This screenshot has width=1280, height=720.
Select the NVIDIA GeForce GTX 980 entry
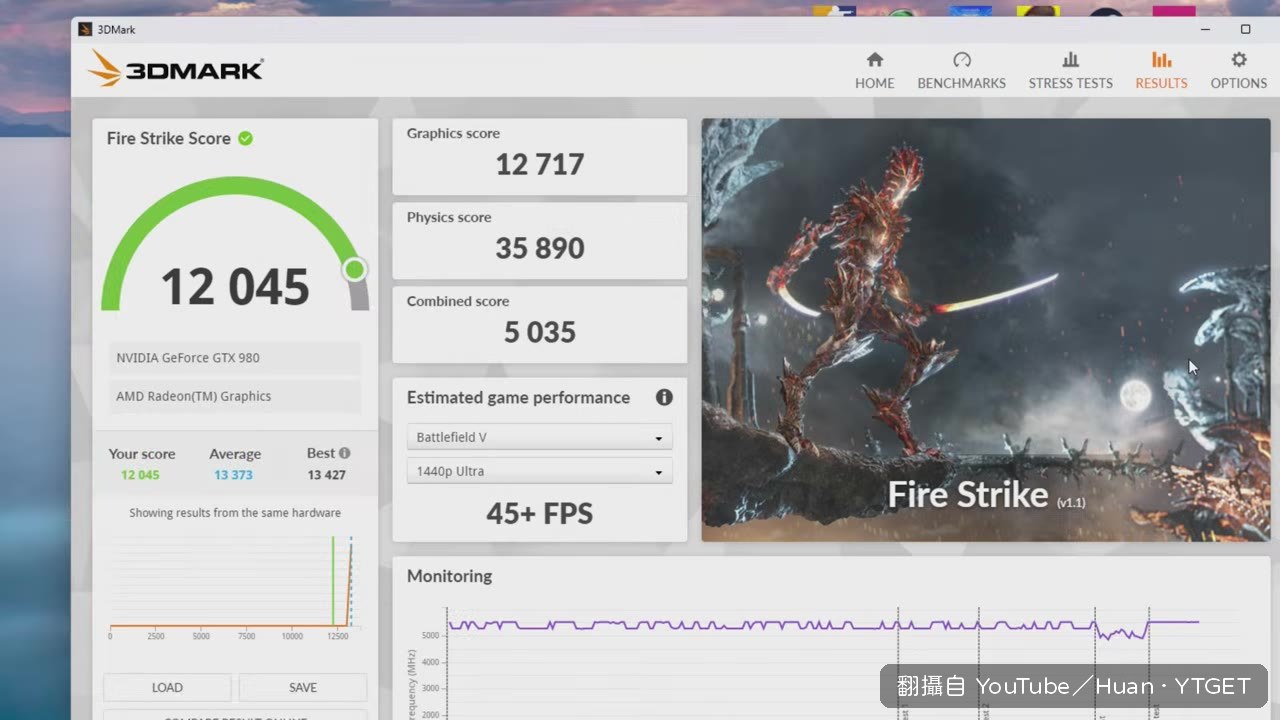click(x=235, y=358)
